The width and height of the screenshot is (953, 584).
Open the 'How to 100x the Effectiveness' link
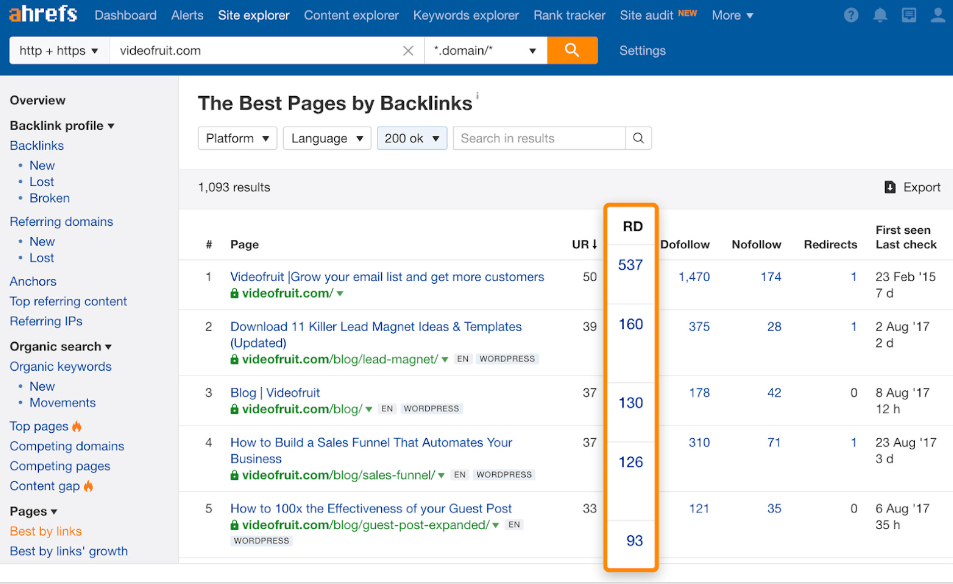[371, 509]
